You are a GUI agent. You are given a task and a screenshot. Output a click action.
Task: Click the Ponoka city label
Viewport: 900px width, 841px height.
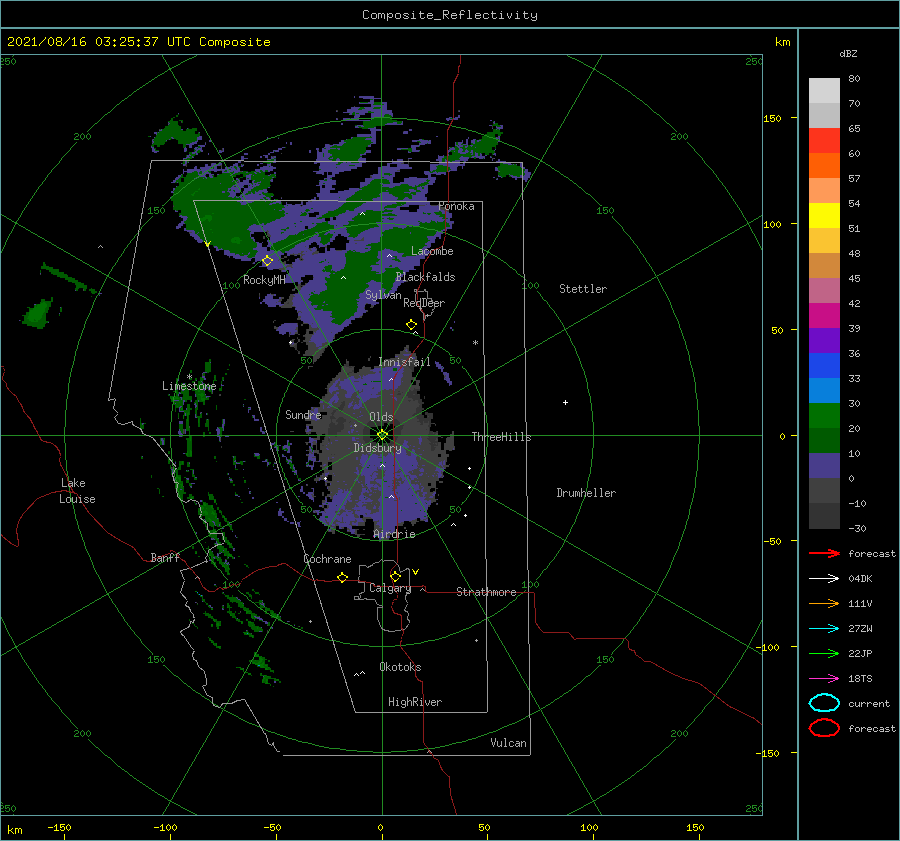(456, 206)
